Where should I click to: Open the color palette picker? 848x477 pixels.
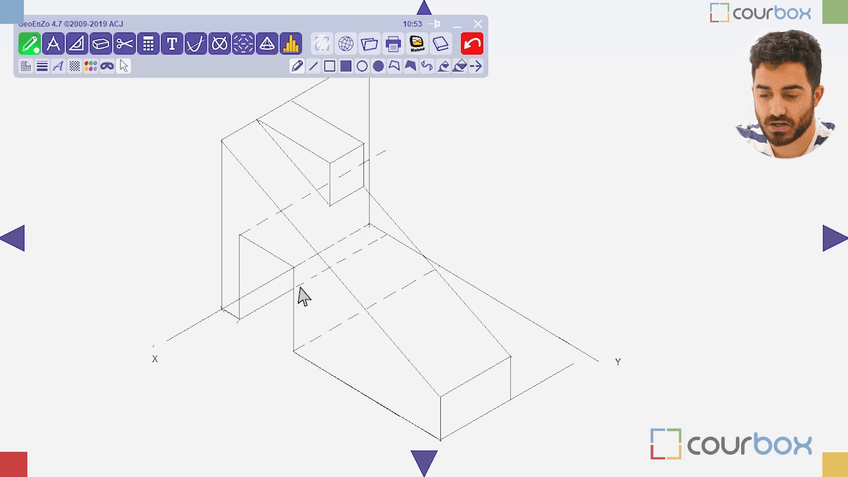90,66
